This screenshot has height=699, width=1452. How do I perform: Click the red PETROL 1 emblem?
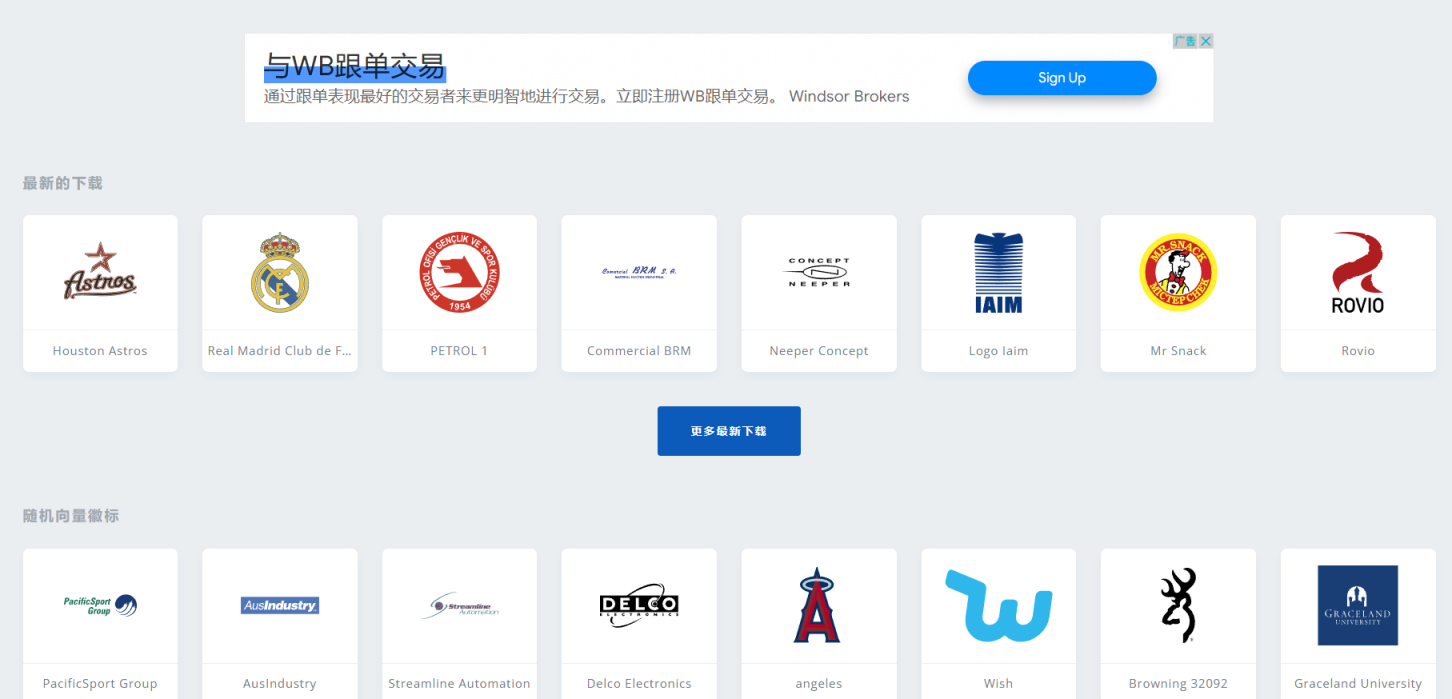pos(459,272)
